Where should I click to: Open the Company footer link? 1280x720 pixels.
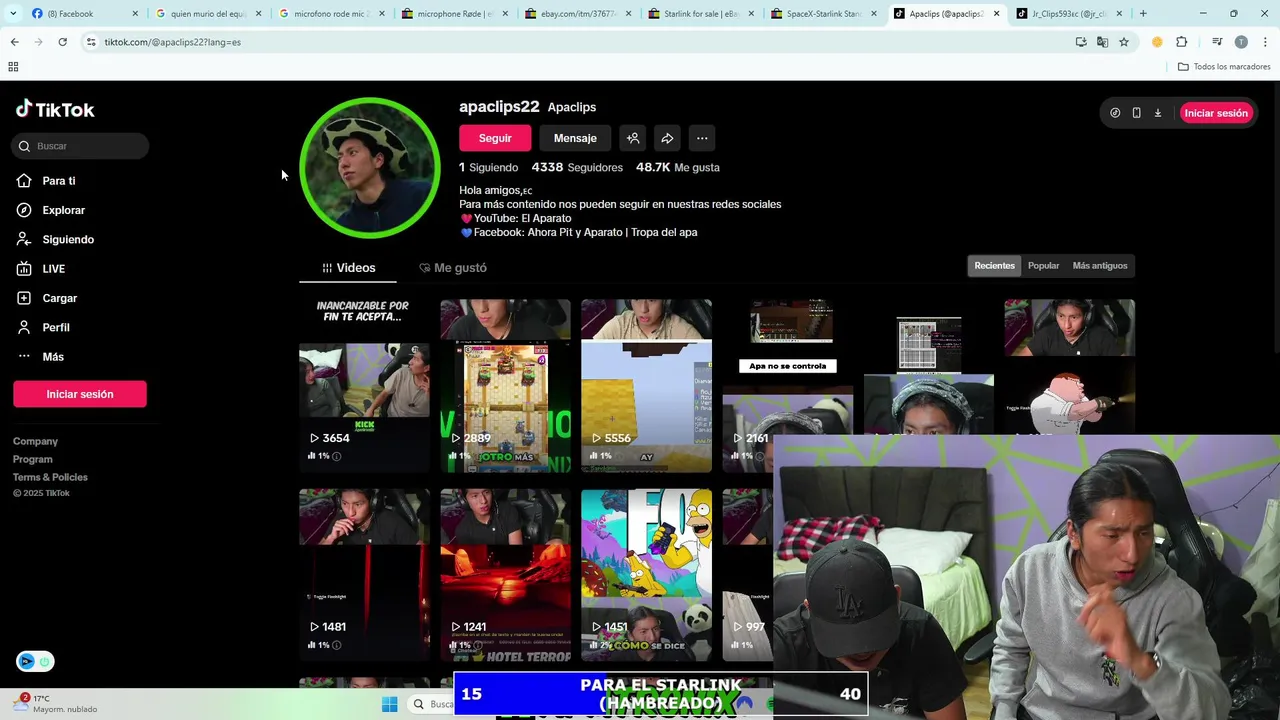(35, 441)
